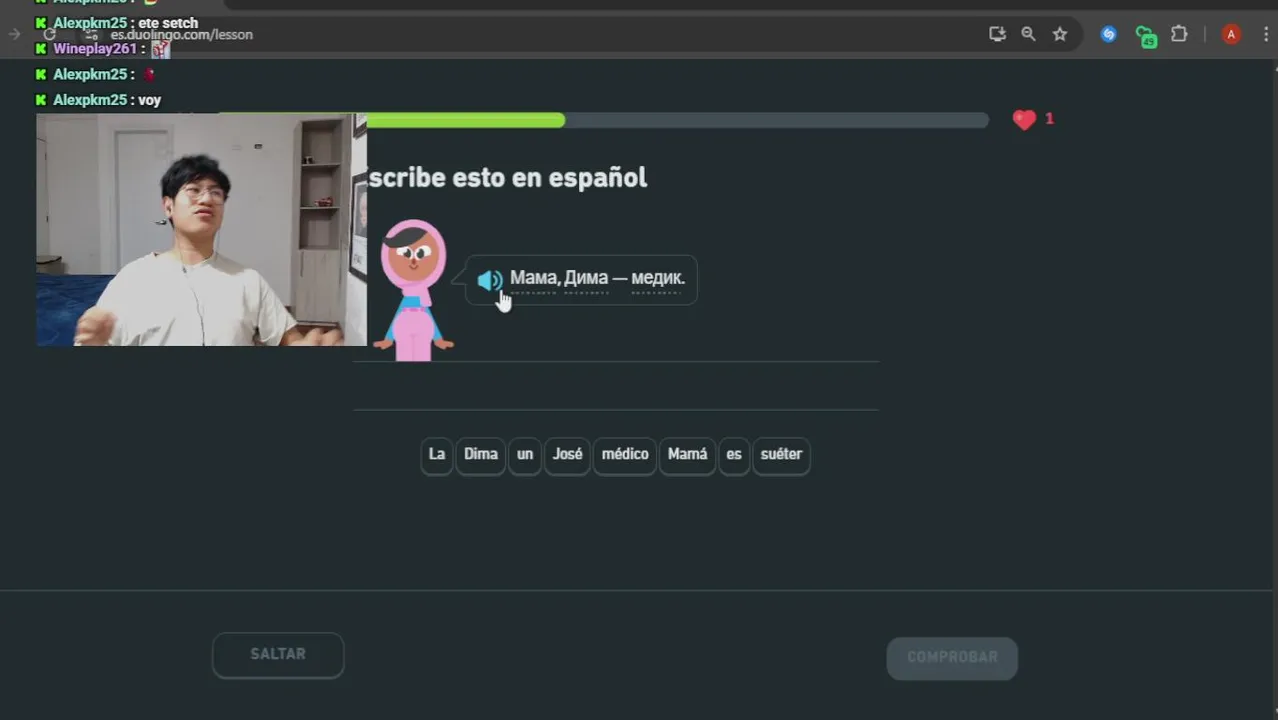
Task: Select the word tile 'médico'
Action: point(625,454)
